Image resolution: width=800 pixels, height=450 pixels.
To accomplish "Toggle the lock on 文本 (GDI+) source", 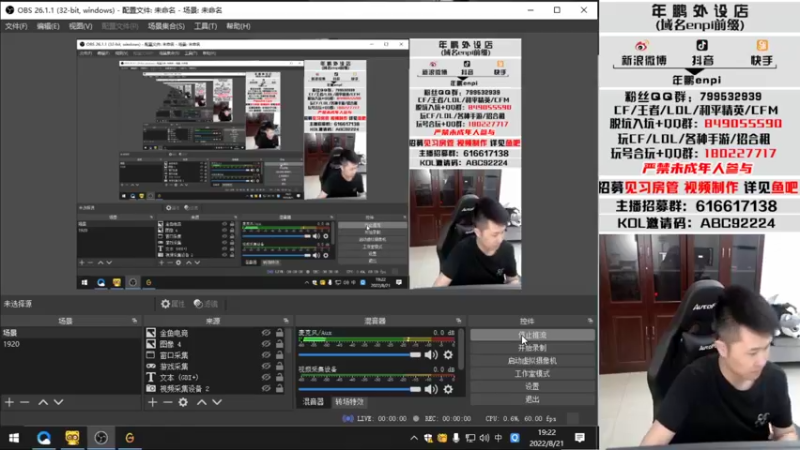I will [x=280, y=377].
